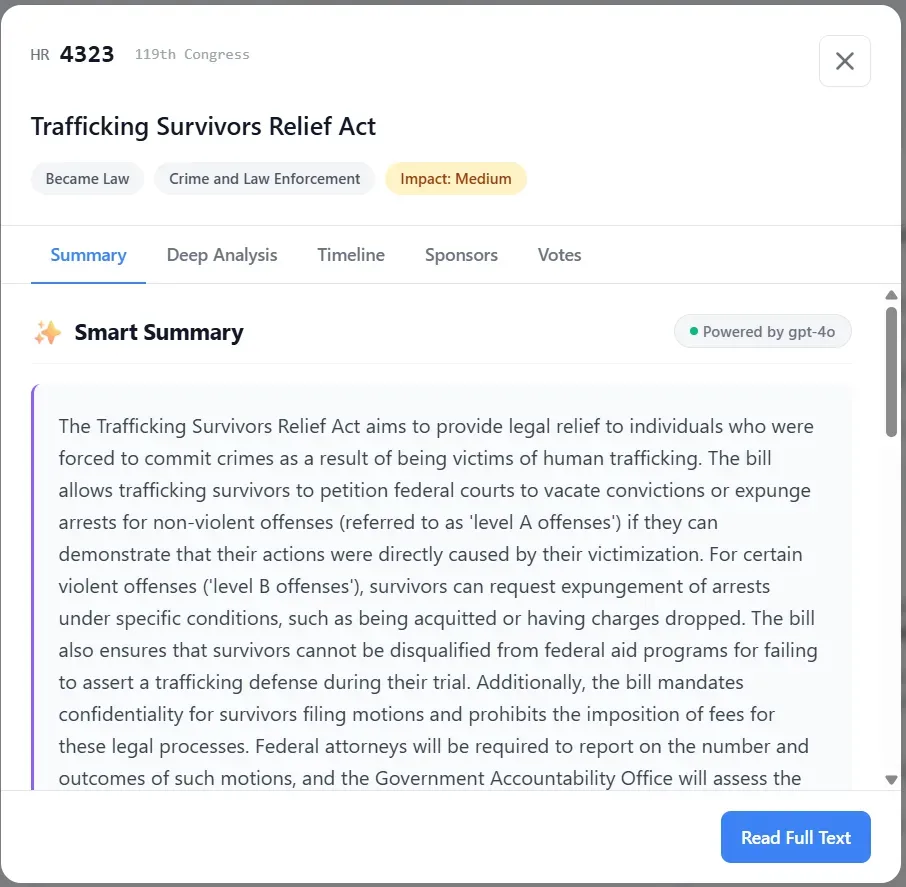Image resolution: width=906 pixels, height=887 pixels.
Task: Click the '119th Congress' label
Action: tap(192, 55)
